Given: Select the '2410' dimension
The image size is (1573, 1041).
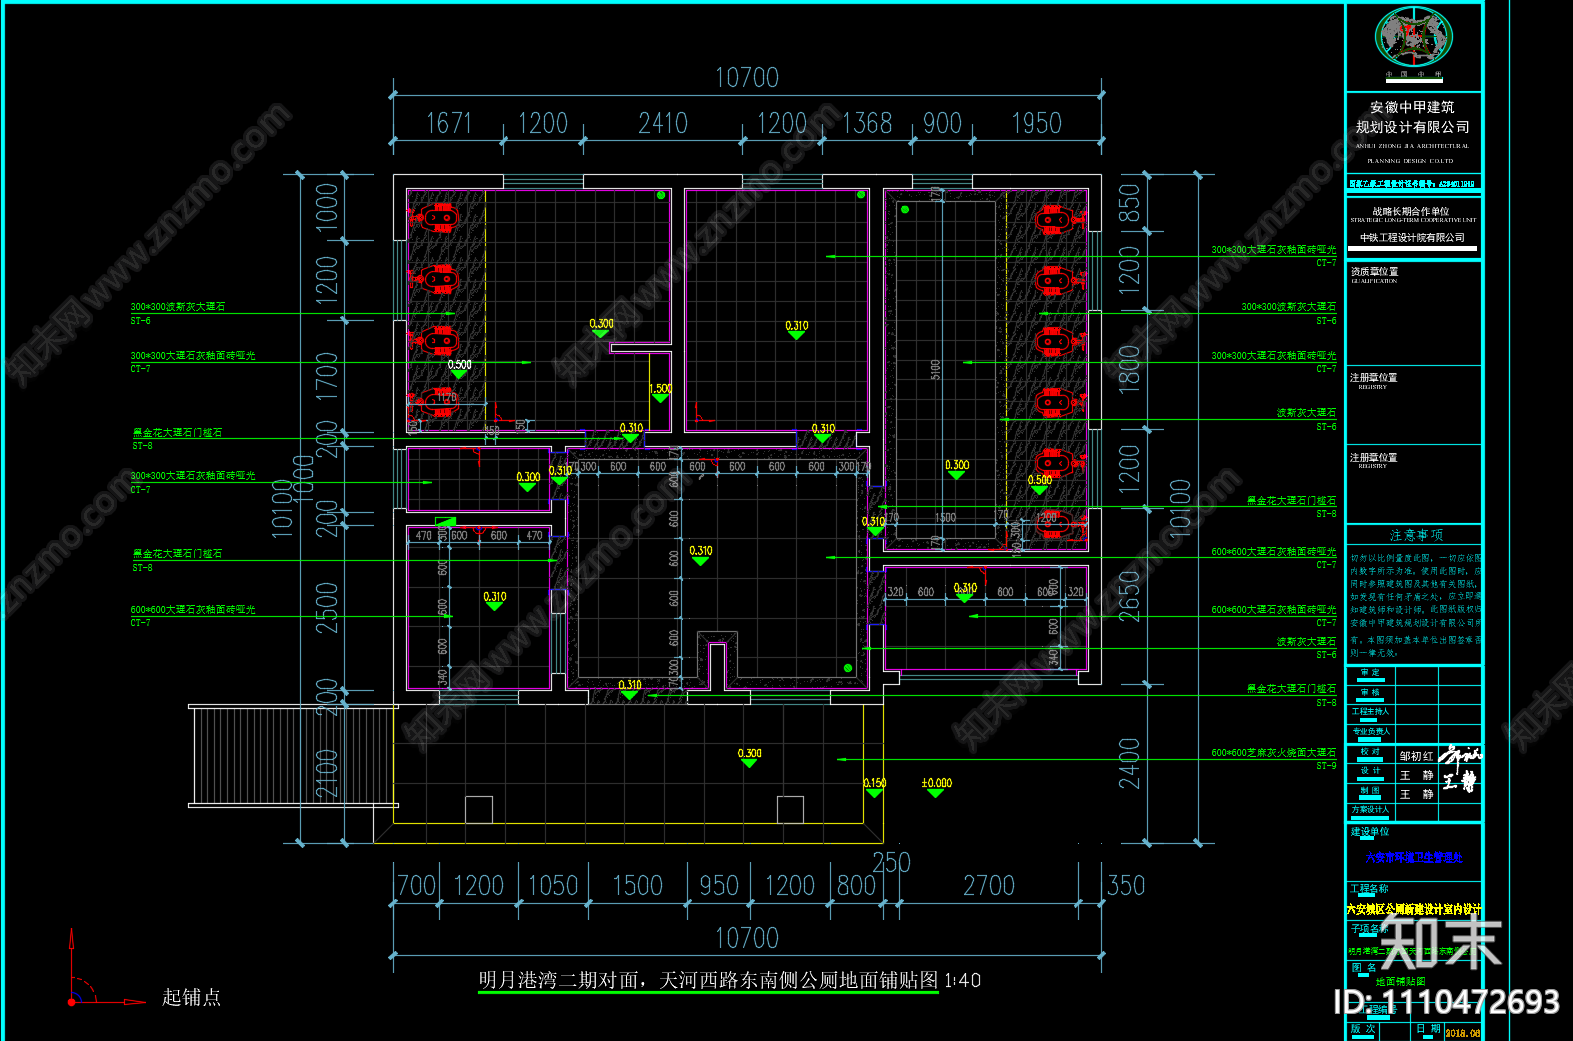Looking at the screenshot, I should point(663,123).
